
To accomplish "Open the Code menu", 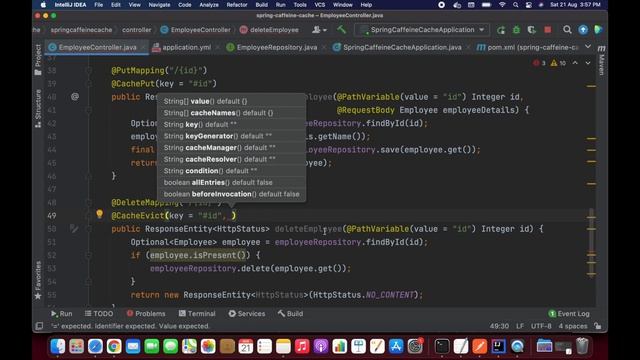I will tap(184, 5).
